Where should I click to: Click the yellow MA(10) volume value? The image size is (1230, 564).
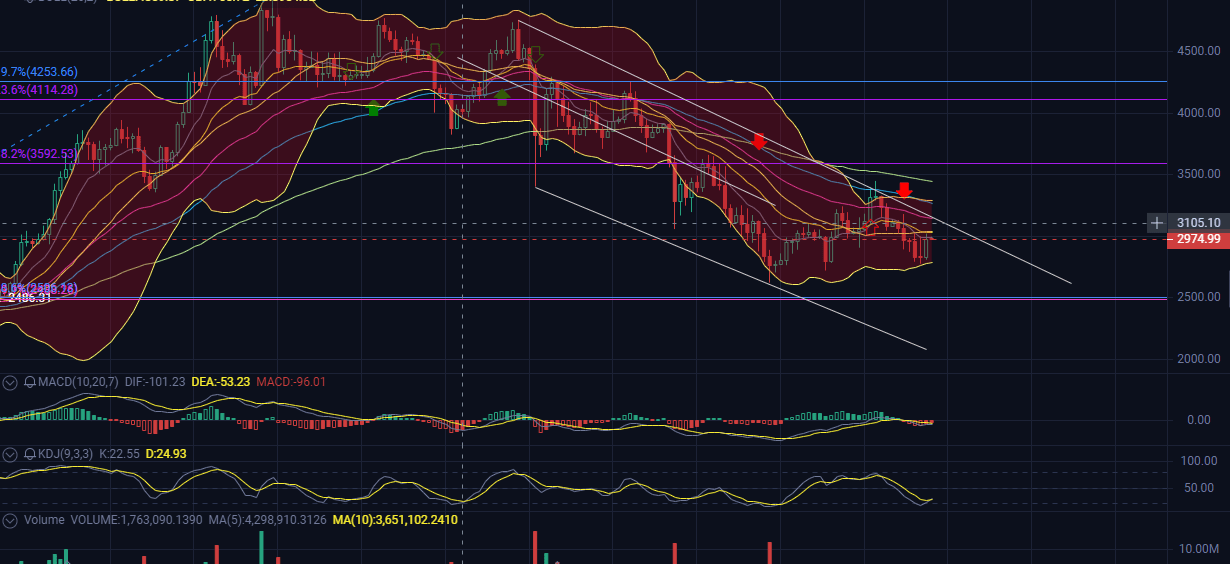click(394, 520)
